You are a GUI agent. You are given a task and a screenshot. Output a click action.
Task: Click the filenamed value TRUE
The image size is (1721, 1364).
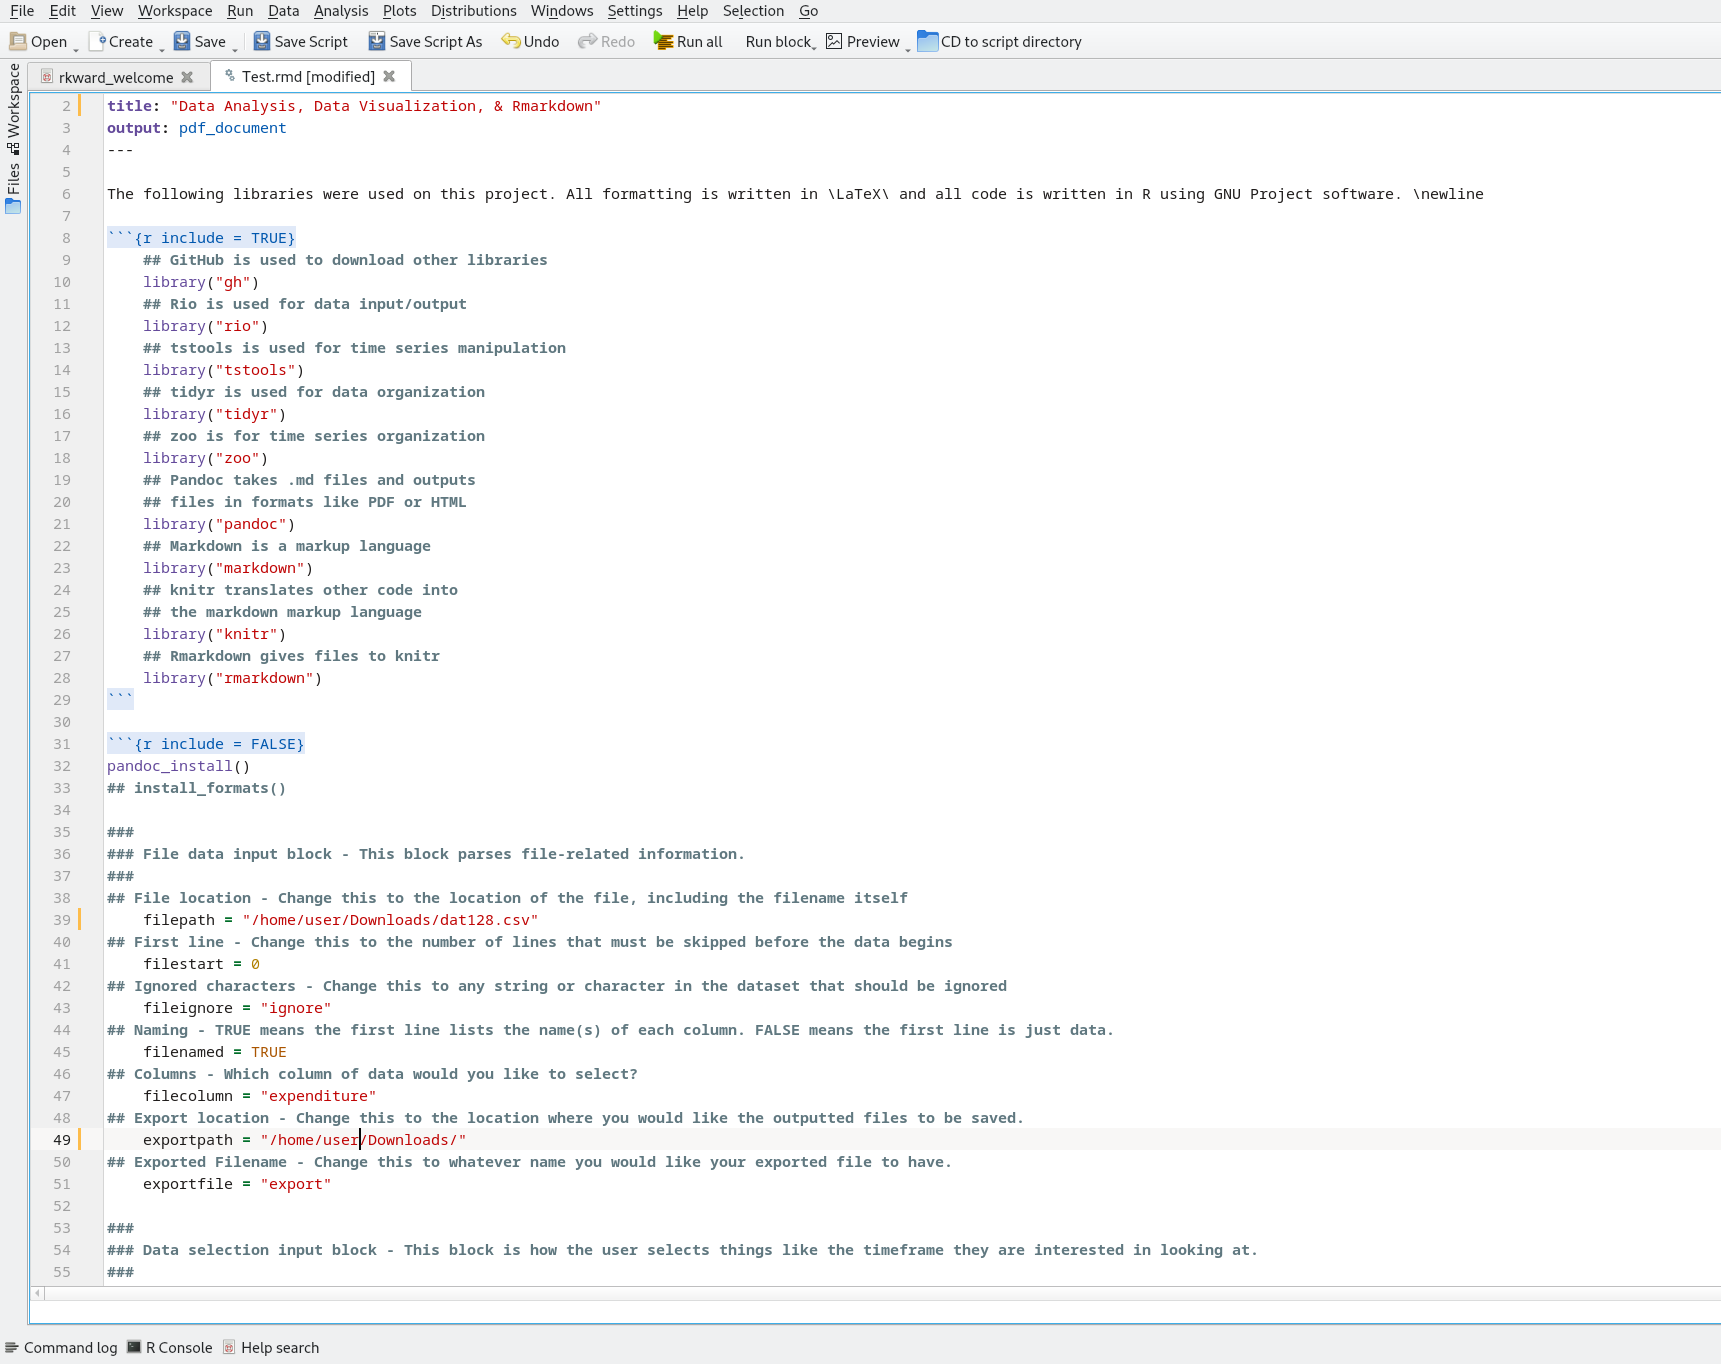point(269,1052)
